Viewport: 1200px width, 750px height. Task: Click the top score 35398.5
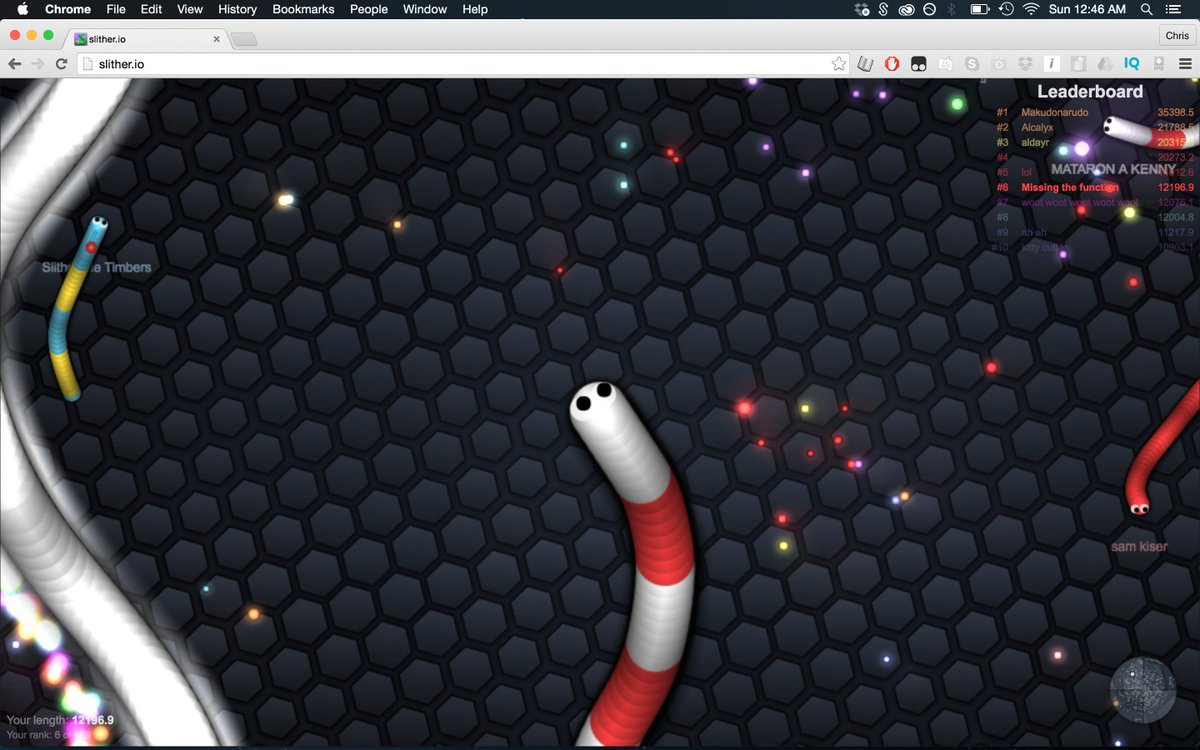[x=1175, y=113]
